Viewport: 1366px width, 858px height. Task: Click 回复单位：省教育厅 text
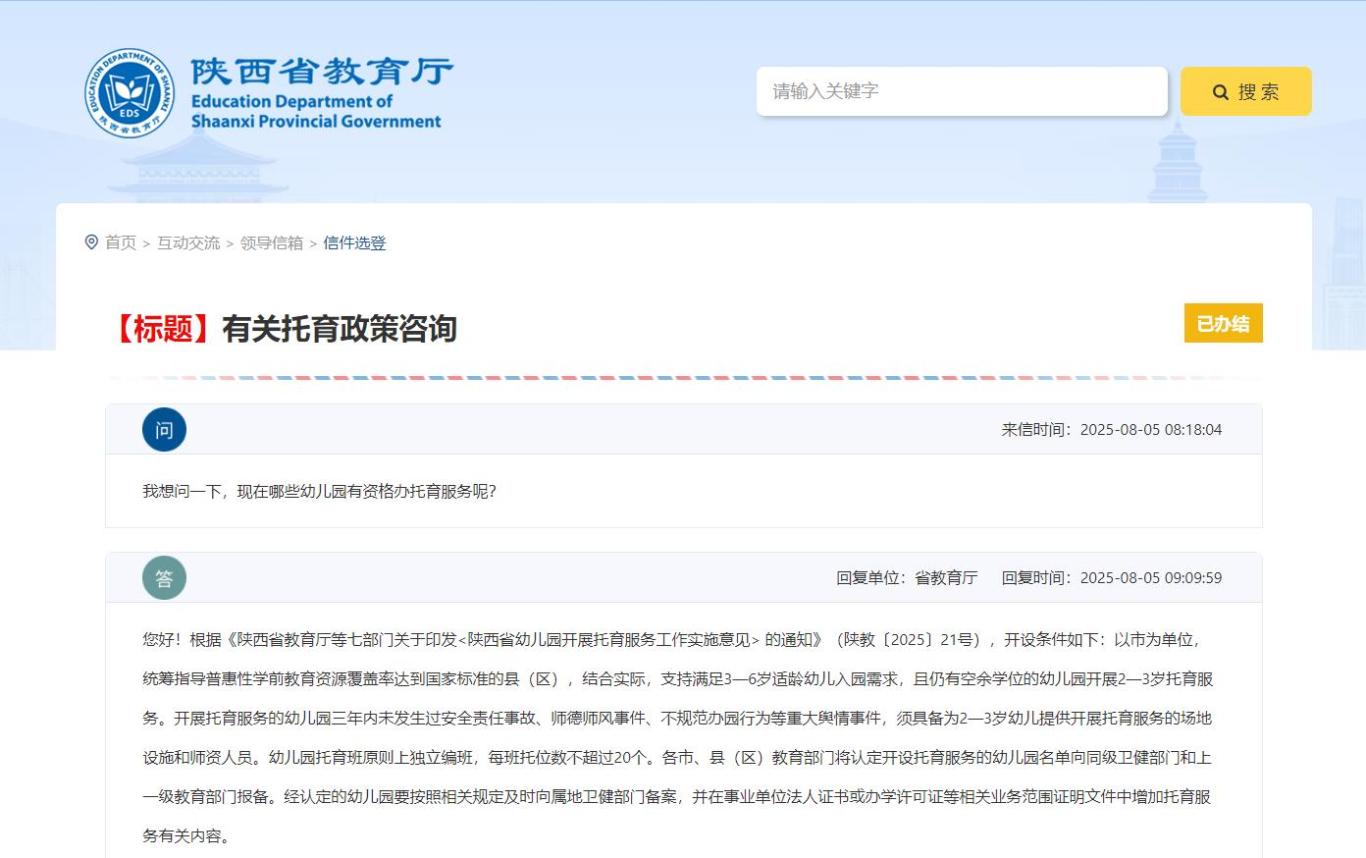pos(907,578)
